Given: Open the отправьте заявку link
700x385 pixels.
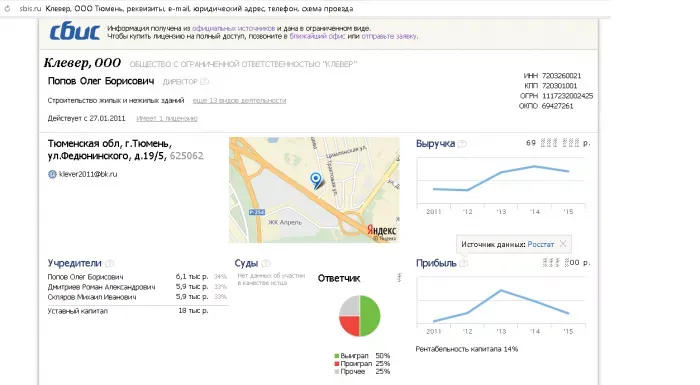Looking at the screenshot, I should (389, 36).
